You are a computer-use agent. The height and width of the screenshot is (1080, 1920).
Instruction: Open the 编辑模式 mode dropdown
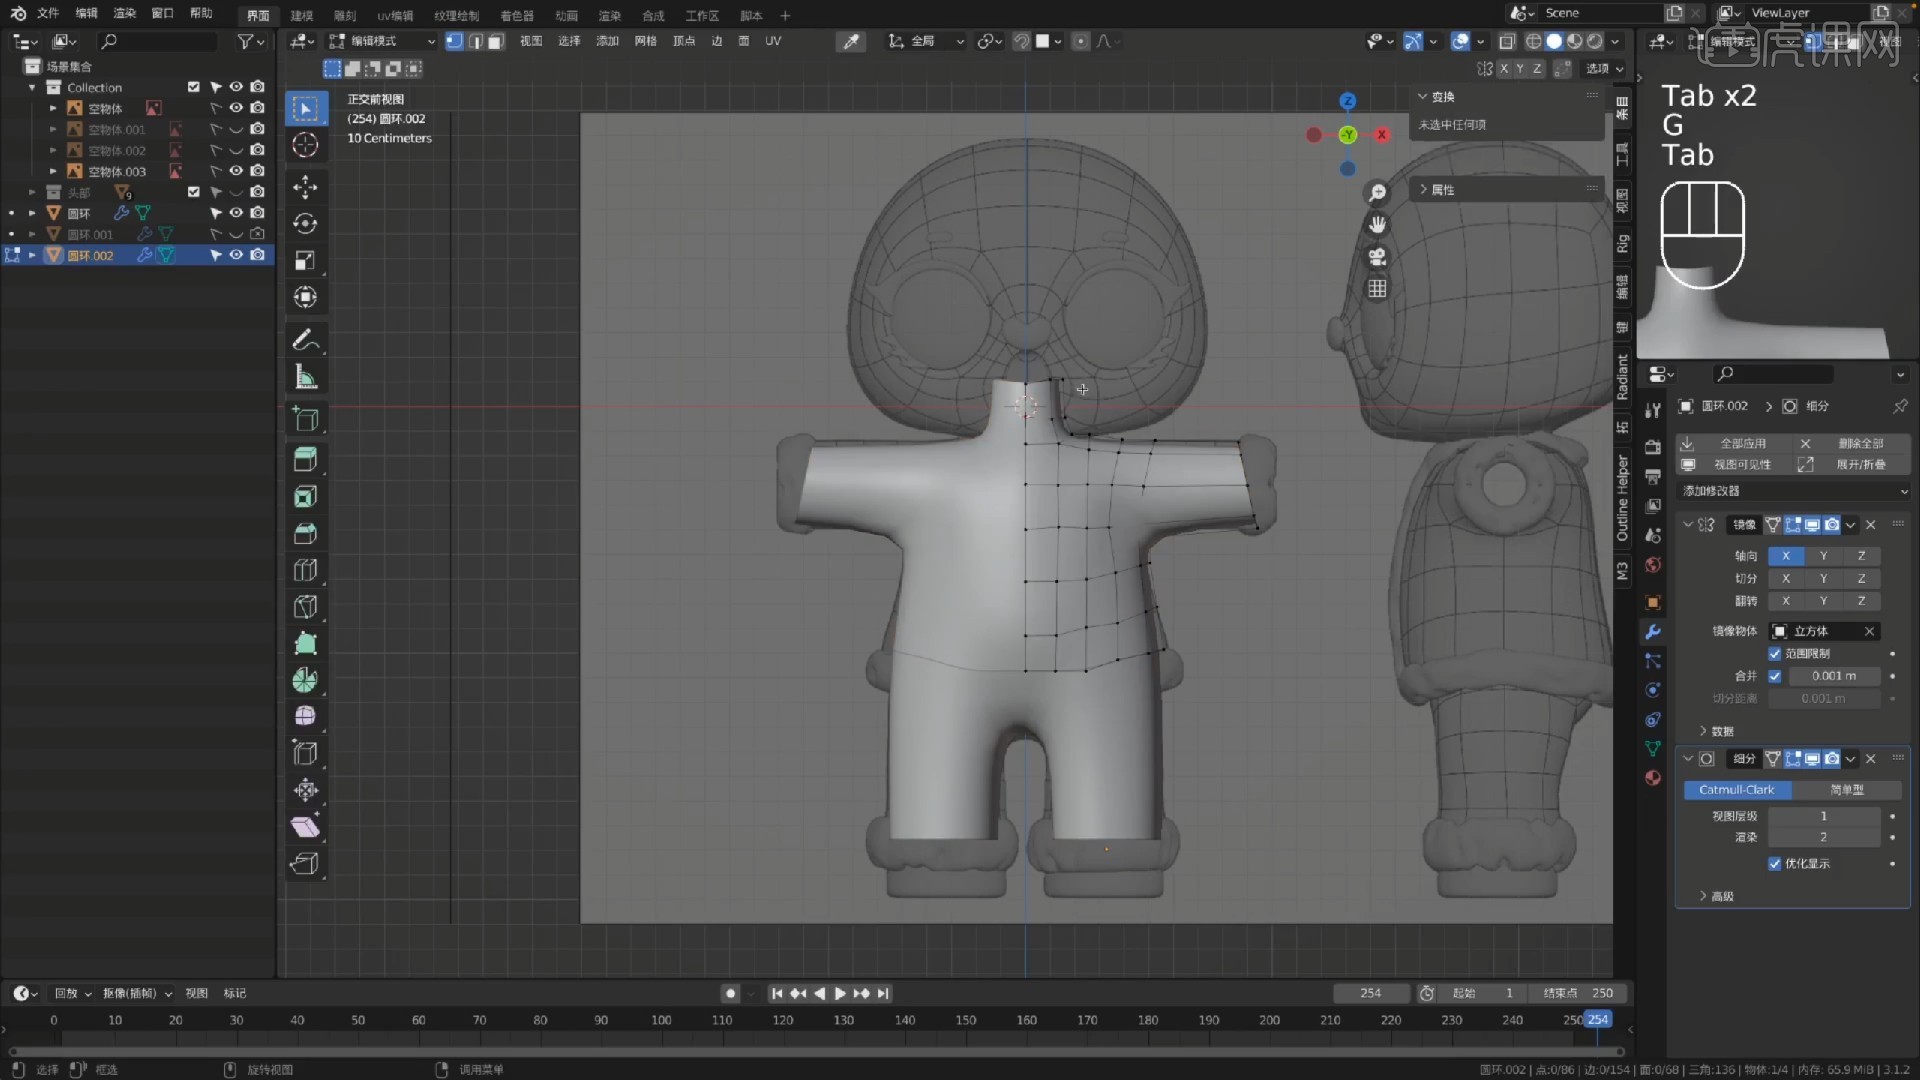point(382,41)
